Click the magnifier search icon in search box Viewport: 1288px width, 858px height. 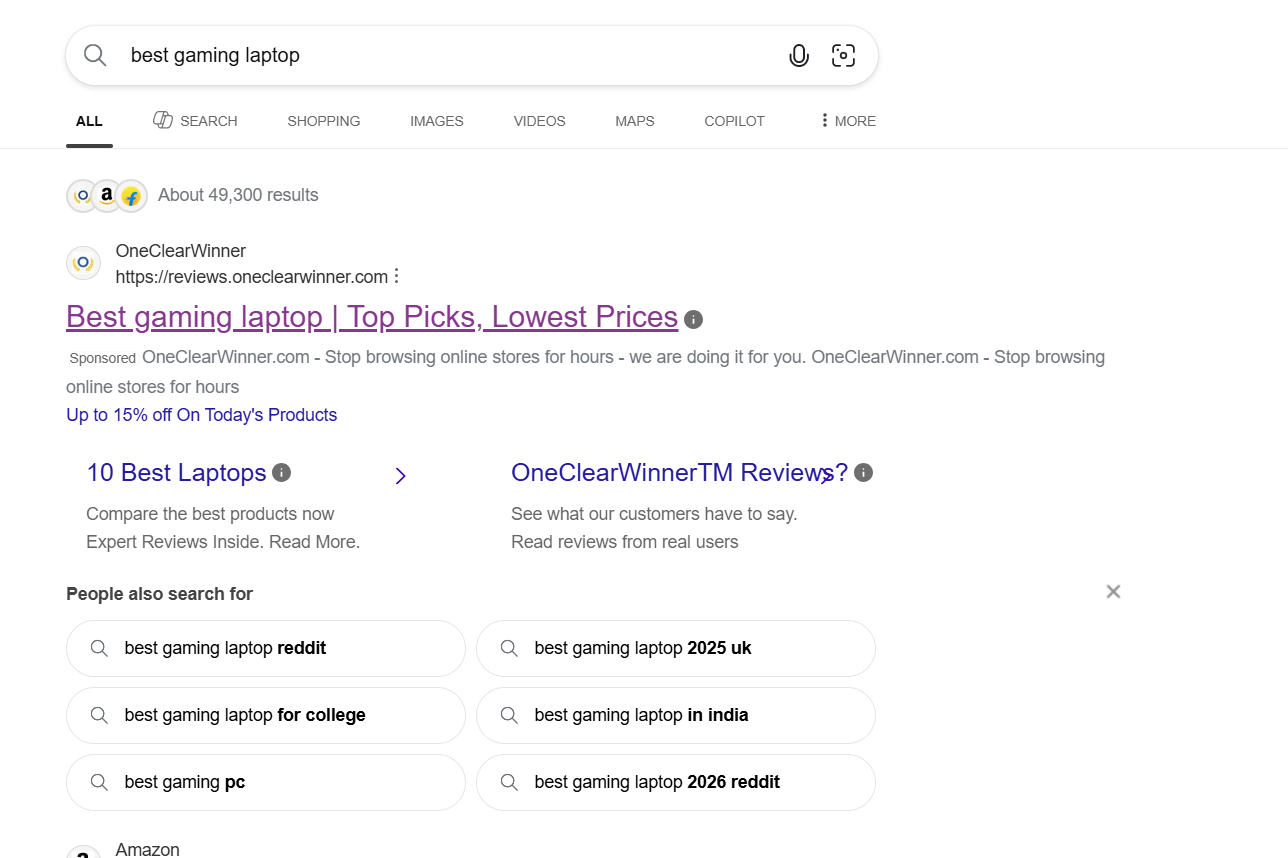point(95,55)
